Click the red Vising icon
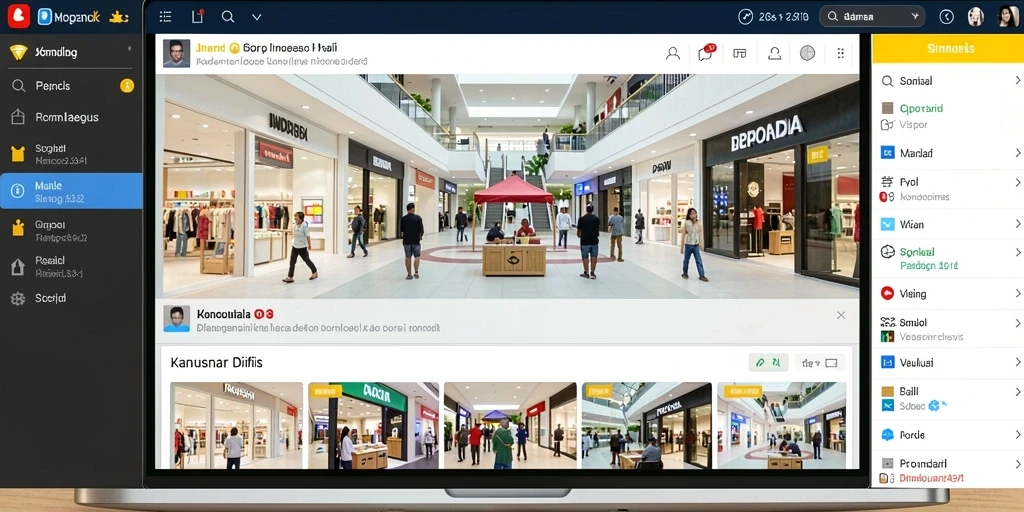This screenshot has height=512, width=1024. point(887,293)
